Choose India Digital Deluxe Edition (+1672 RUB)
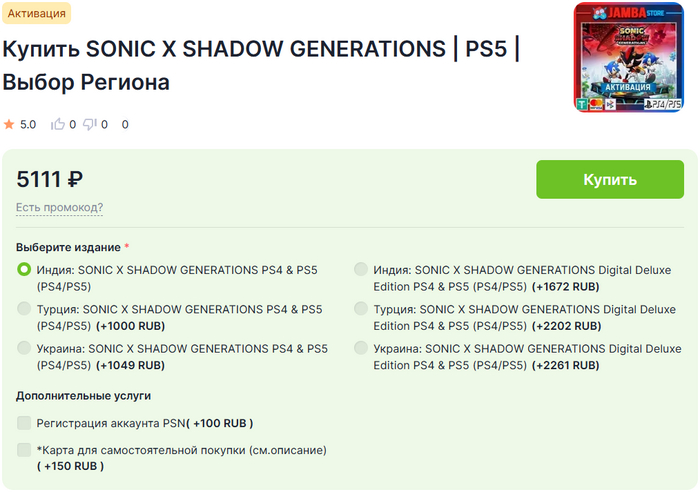 point(360,270)
